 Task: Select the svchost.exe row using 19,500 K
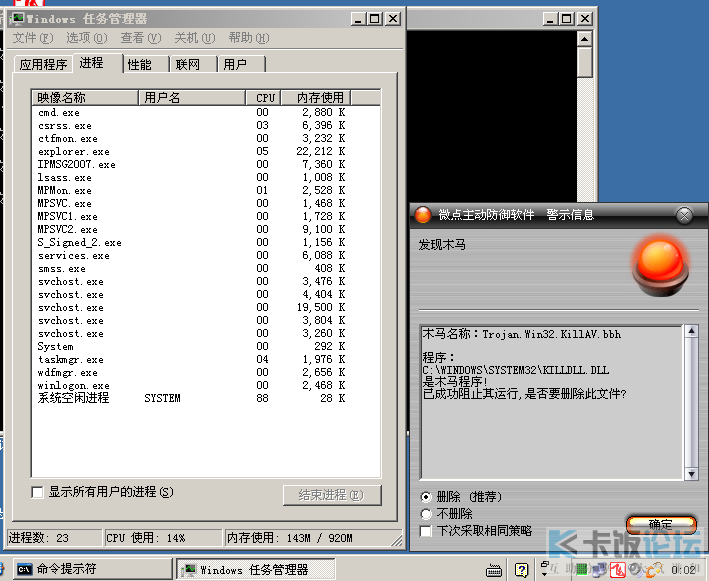[x=206, y=308]
